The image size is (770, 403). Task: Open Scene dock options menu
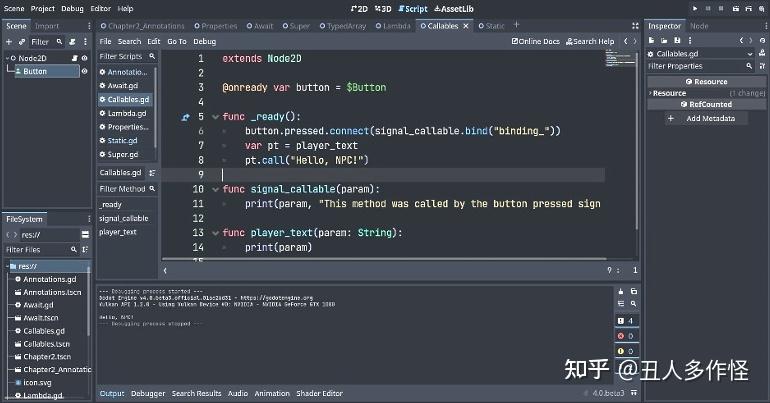pos(89,26)
